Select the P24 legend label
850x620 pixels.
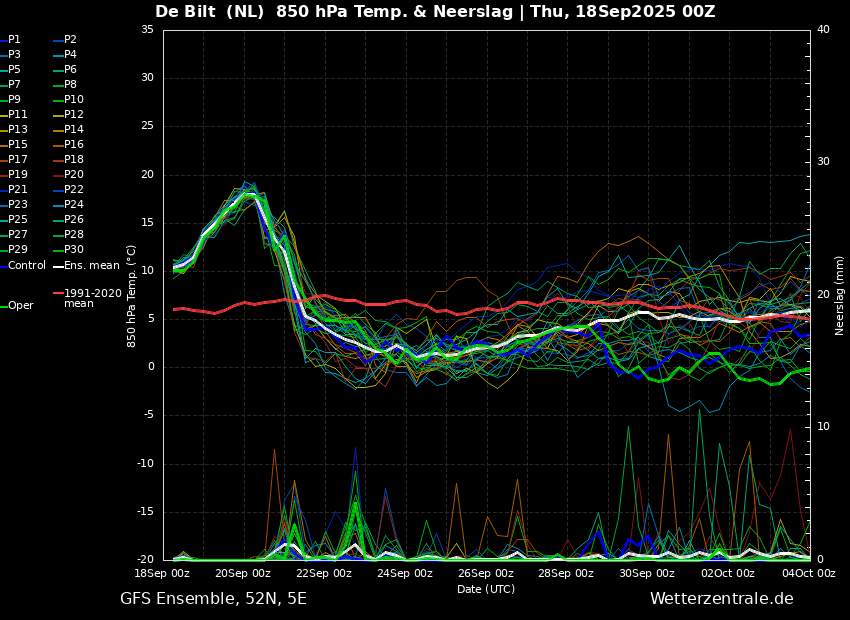[x=69, y=204]
